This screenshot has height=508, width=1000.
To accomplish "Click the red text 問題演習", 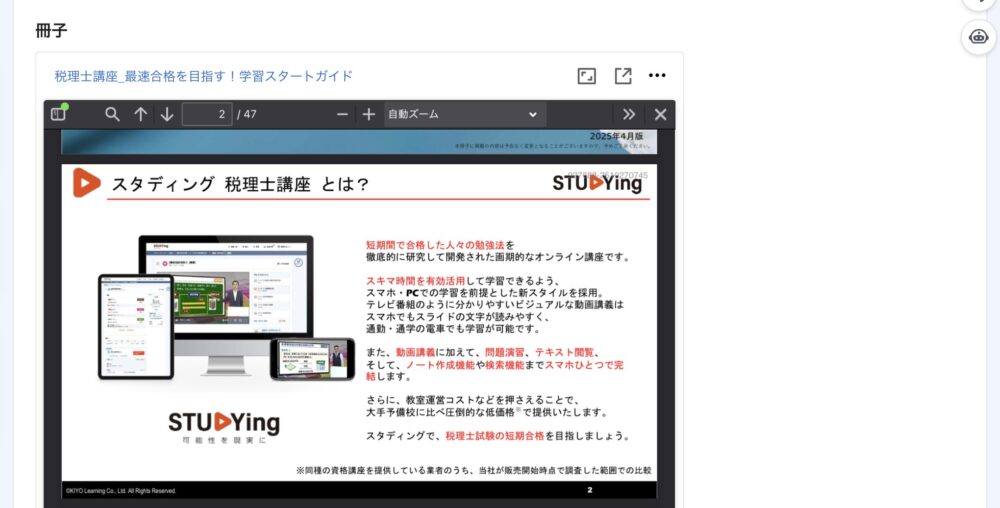I will [x=504, y=352].
